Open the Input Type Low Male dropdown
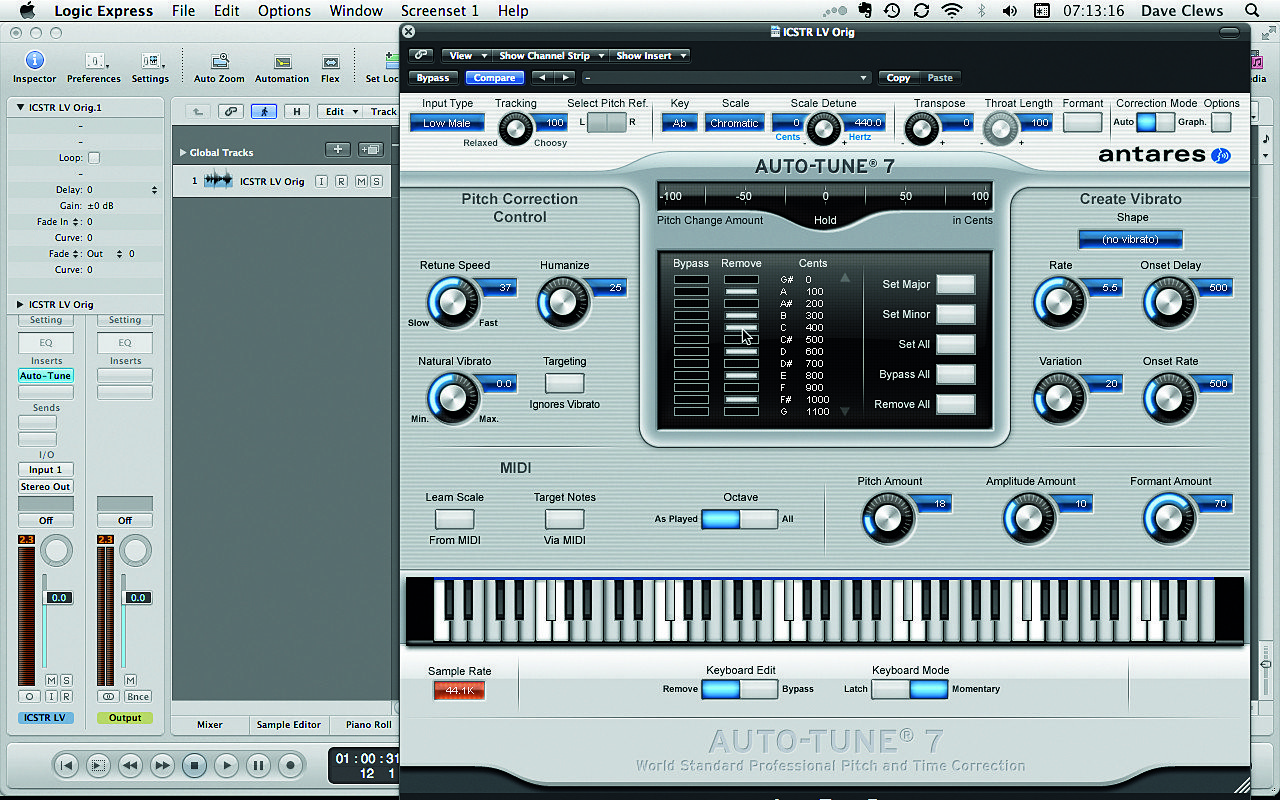This screenshot has width=1280, height=800. click(447, 123)
